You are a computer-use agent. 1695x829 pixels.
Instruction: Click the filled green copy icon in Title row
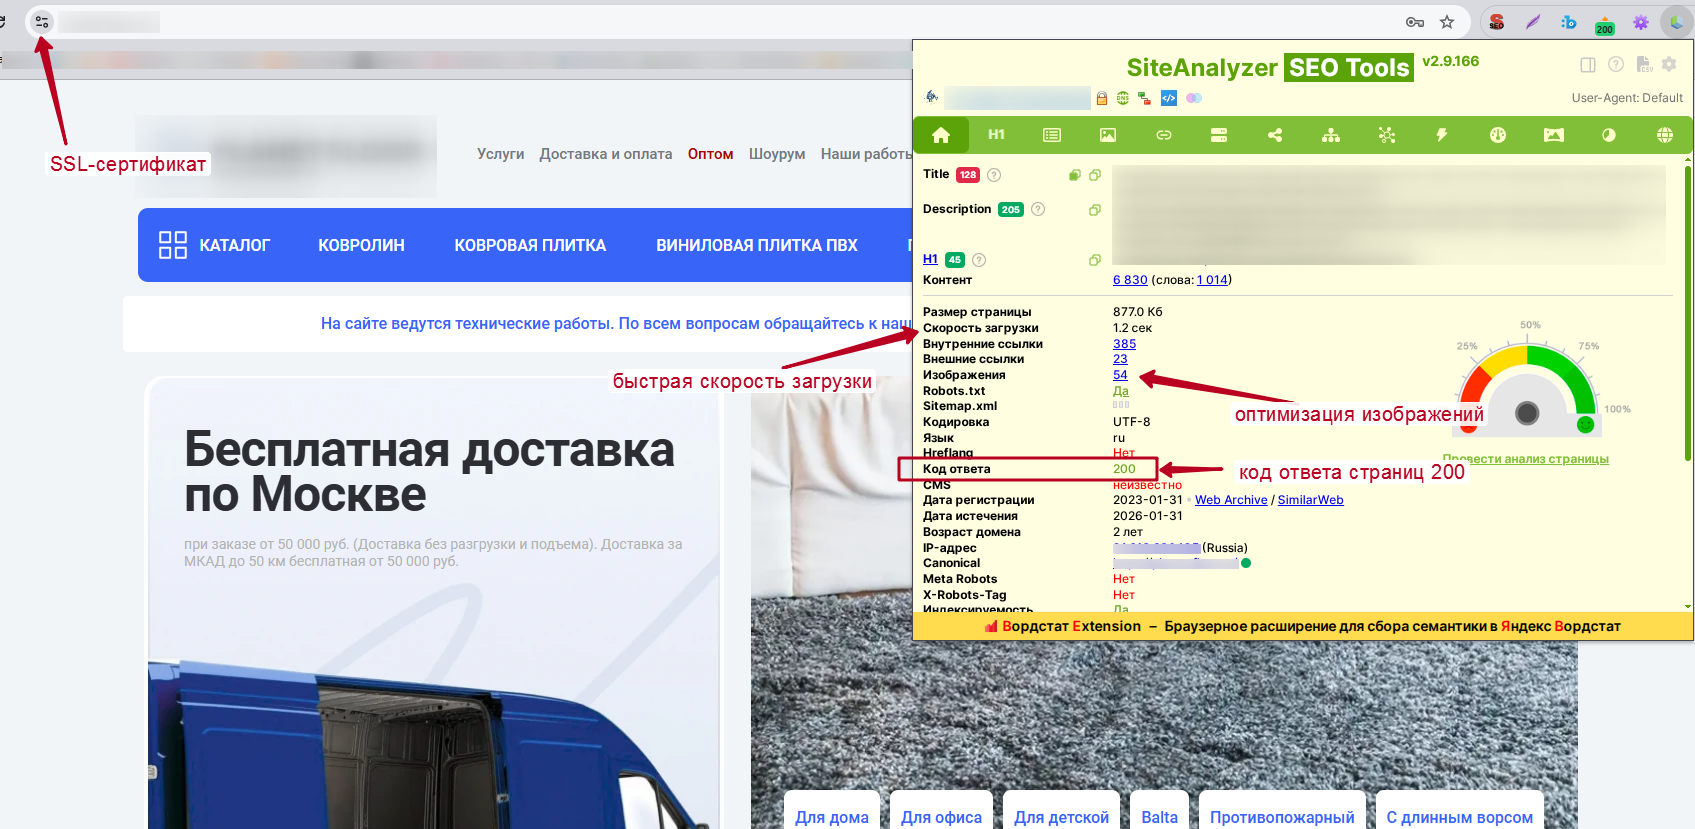click(1075, 175)
